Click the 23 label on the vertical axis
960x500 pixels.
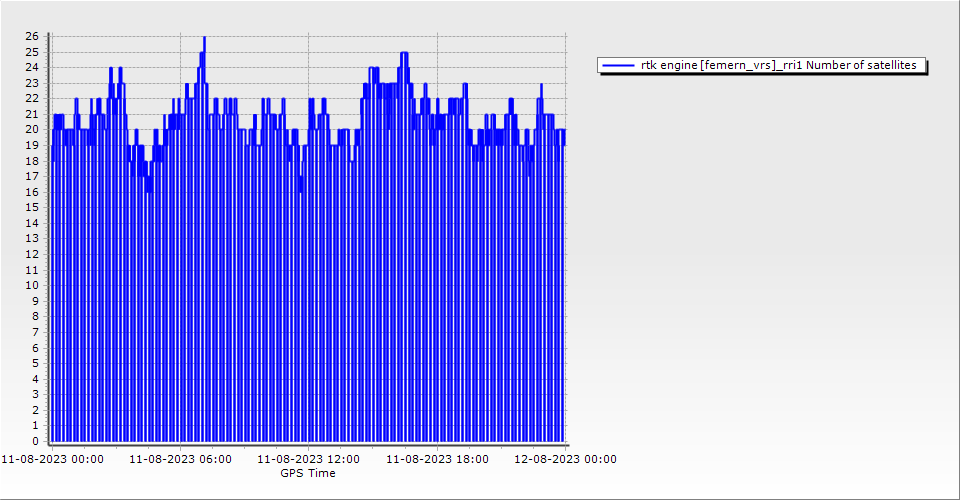tap(32, 83)
